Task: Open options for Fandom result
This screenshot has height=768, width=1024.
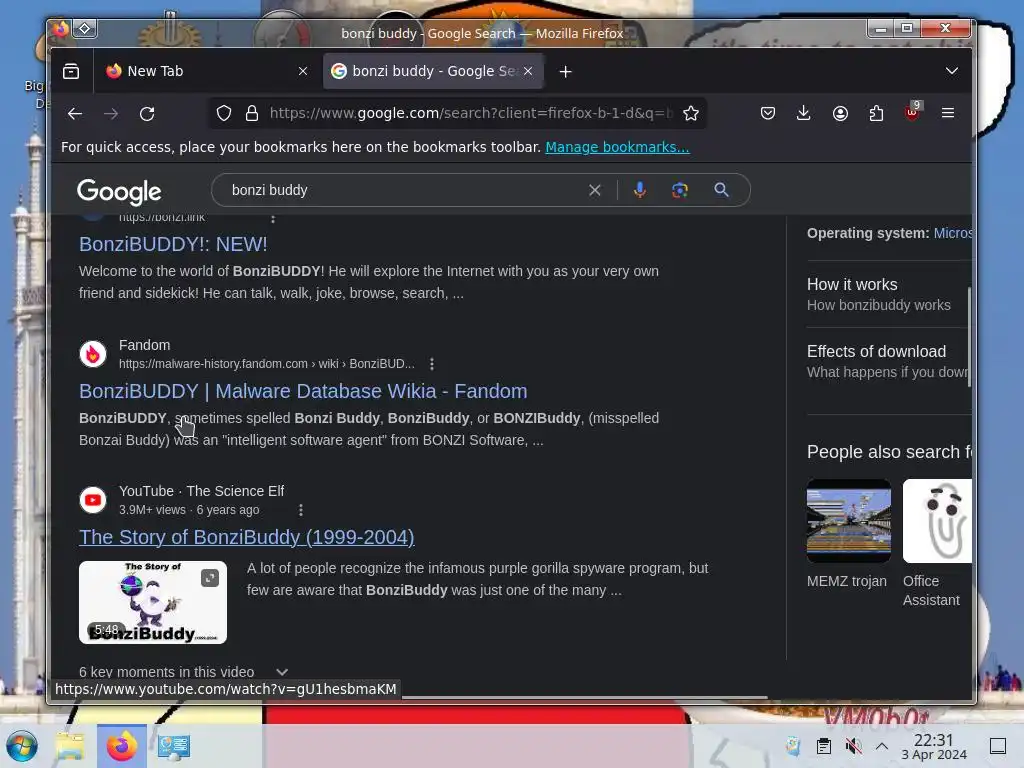Action: coord(432,364)
